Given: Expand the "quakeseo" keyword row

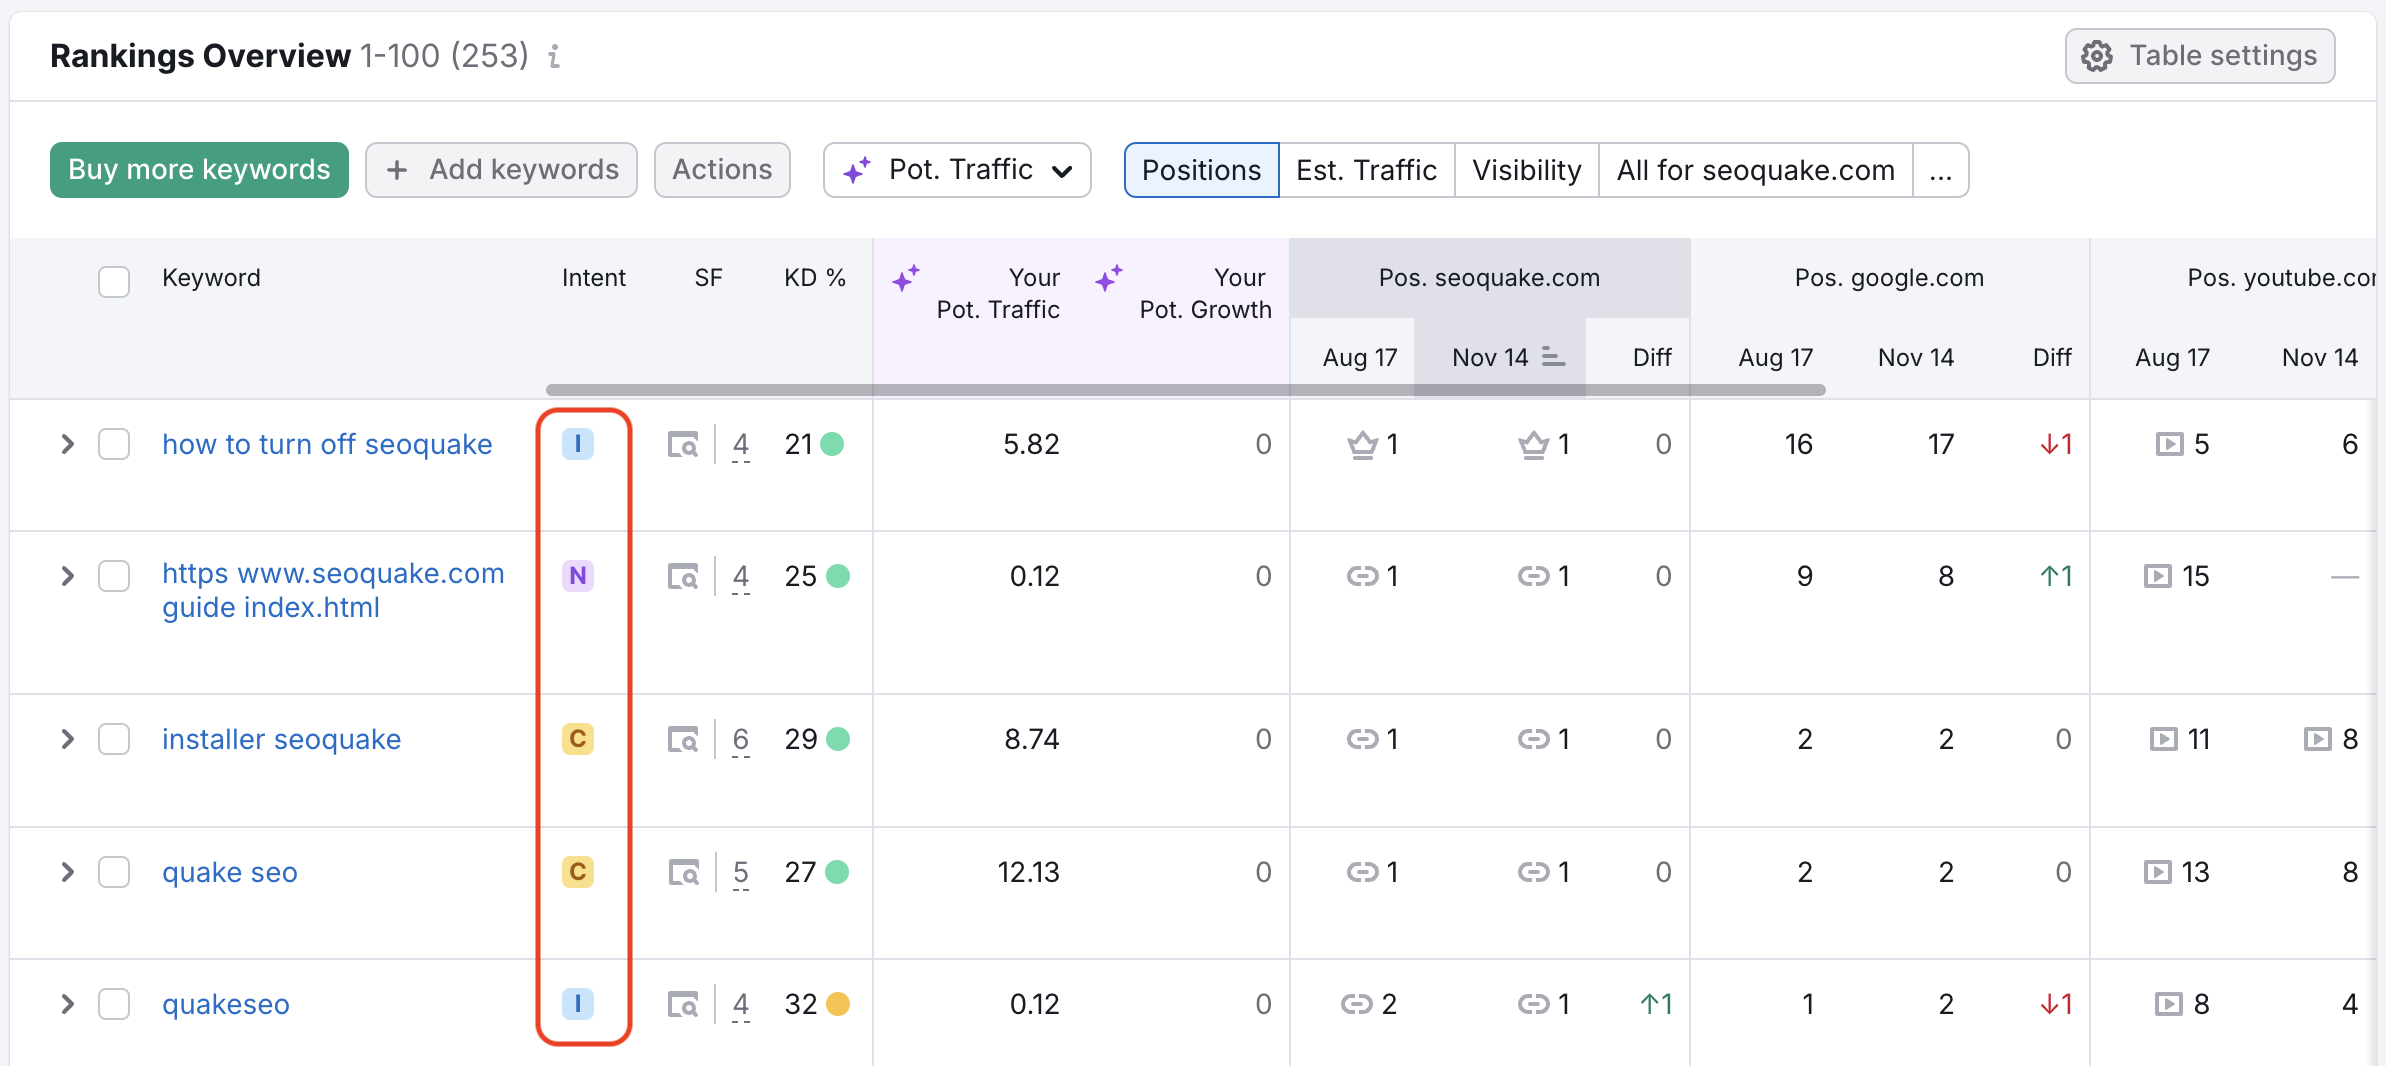Looking at the screenshot, I should 66,1004.
